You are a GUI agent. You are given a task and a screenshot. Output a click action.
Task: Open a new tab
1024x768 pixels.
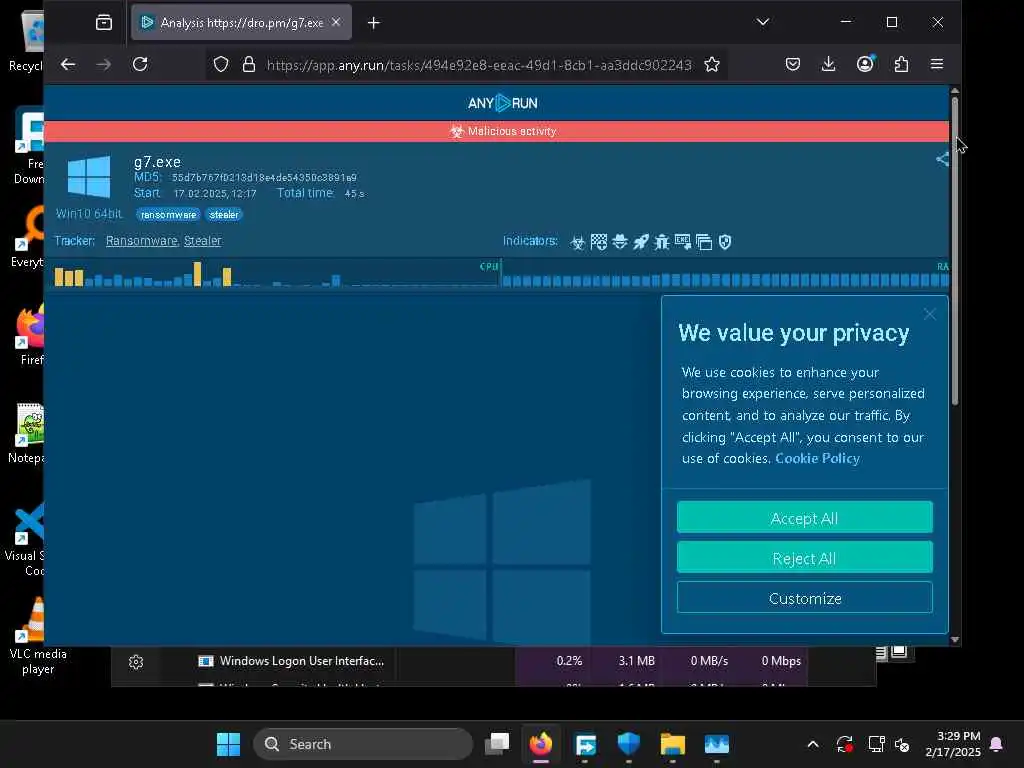[374, 23]
